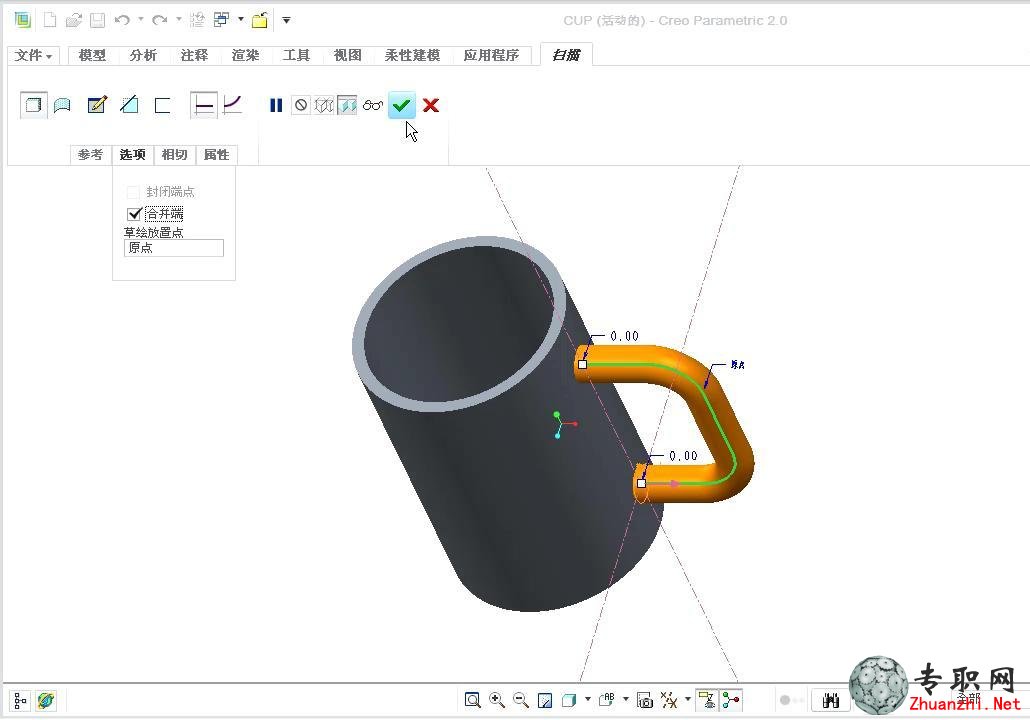Choose constant section sweep icon
1030x720 pixels.
pos(204,105)
